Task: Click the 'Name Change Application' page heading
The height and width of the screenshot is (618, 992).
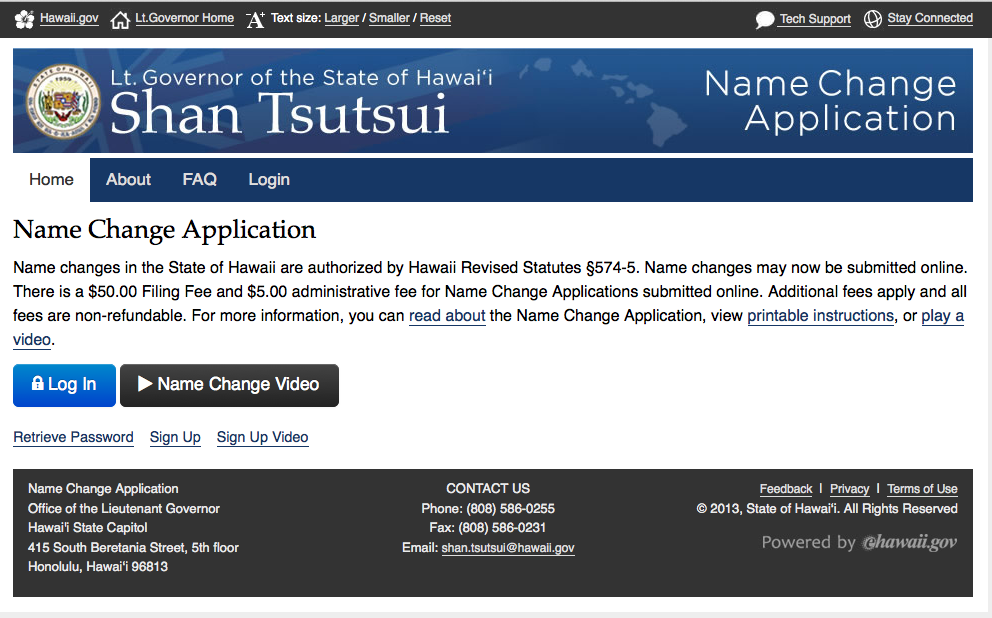Action: (x=164, y=230)
